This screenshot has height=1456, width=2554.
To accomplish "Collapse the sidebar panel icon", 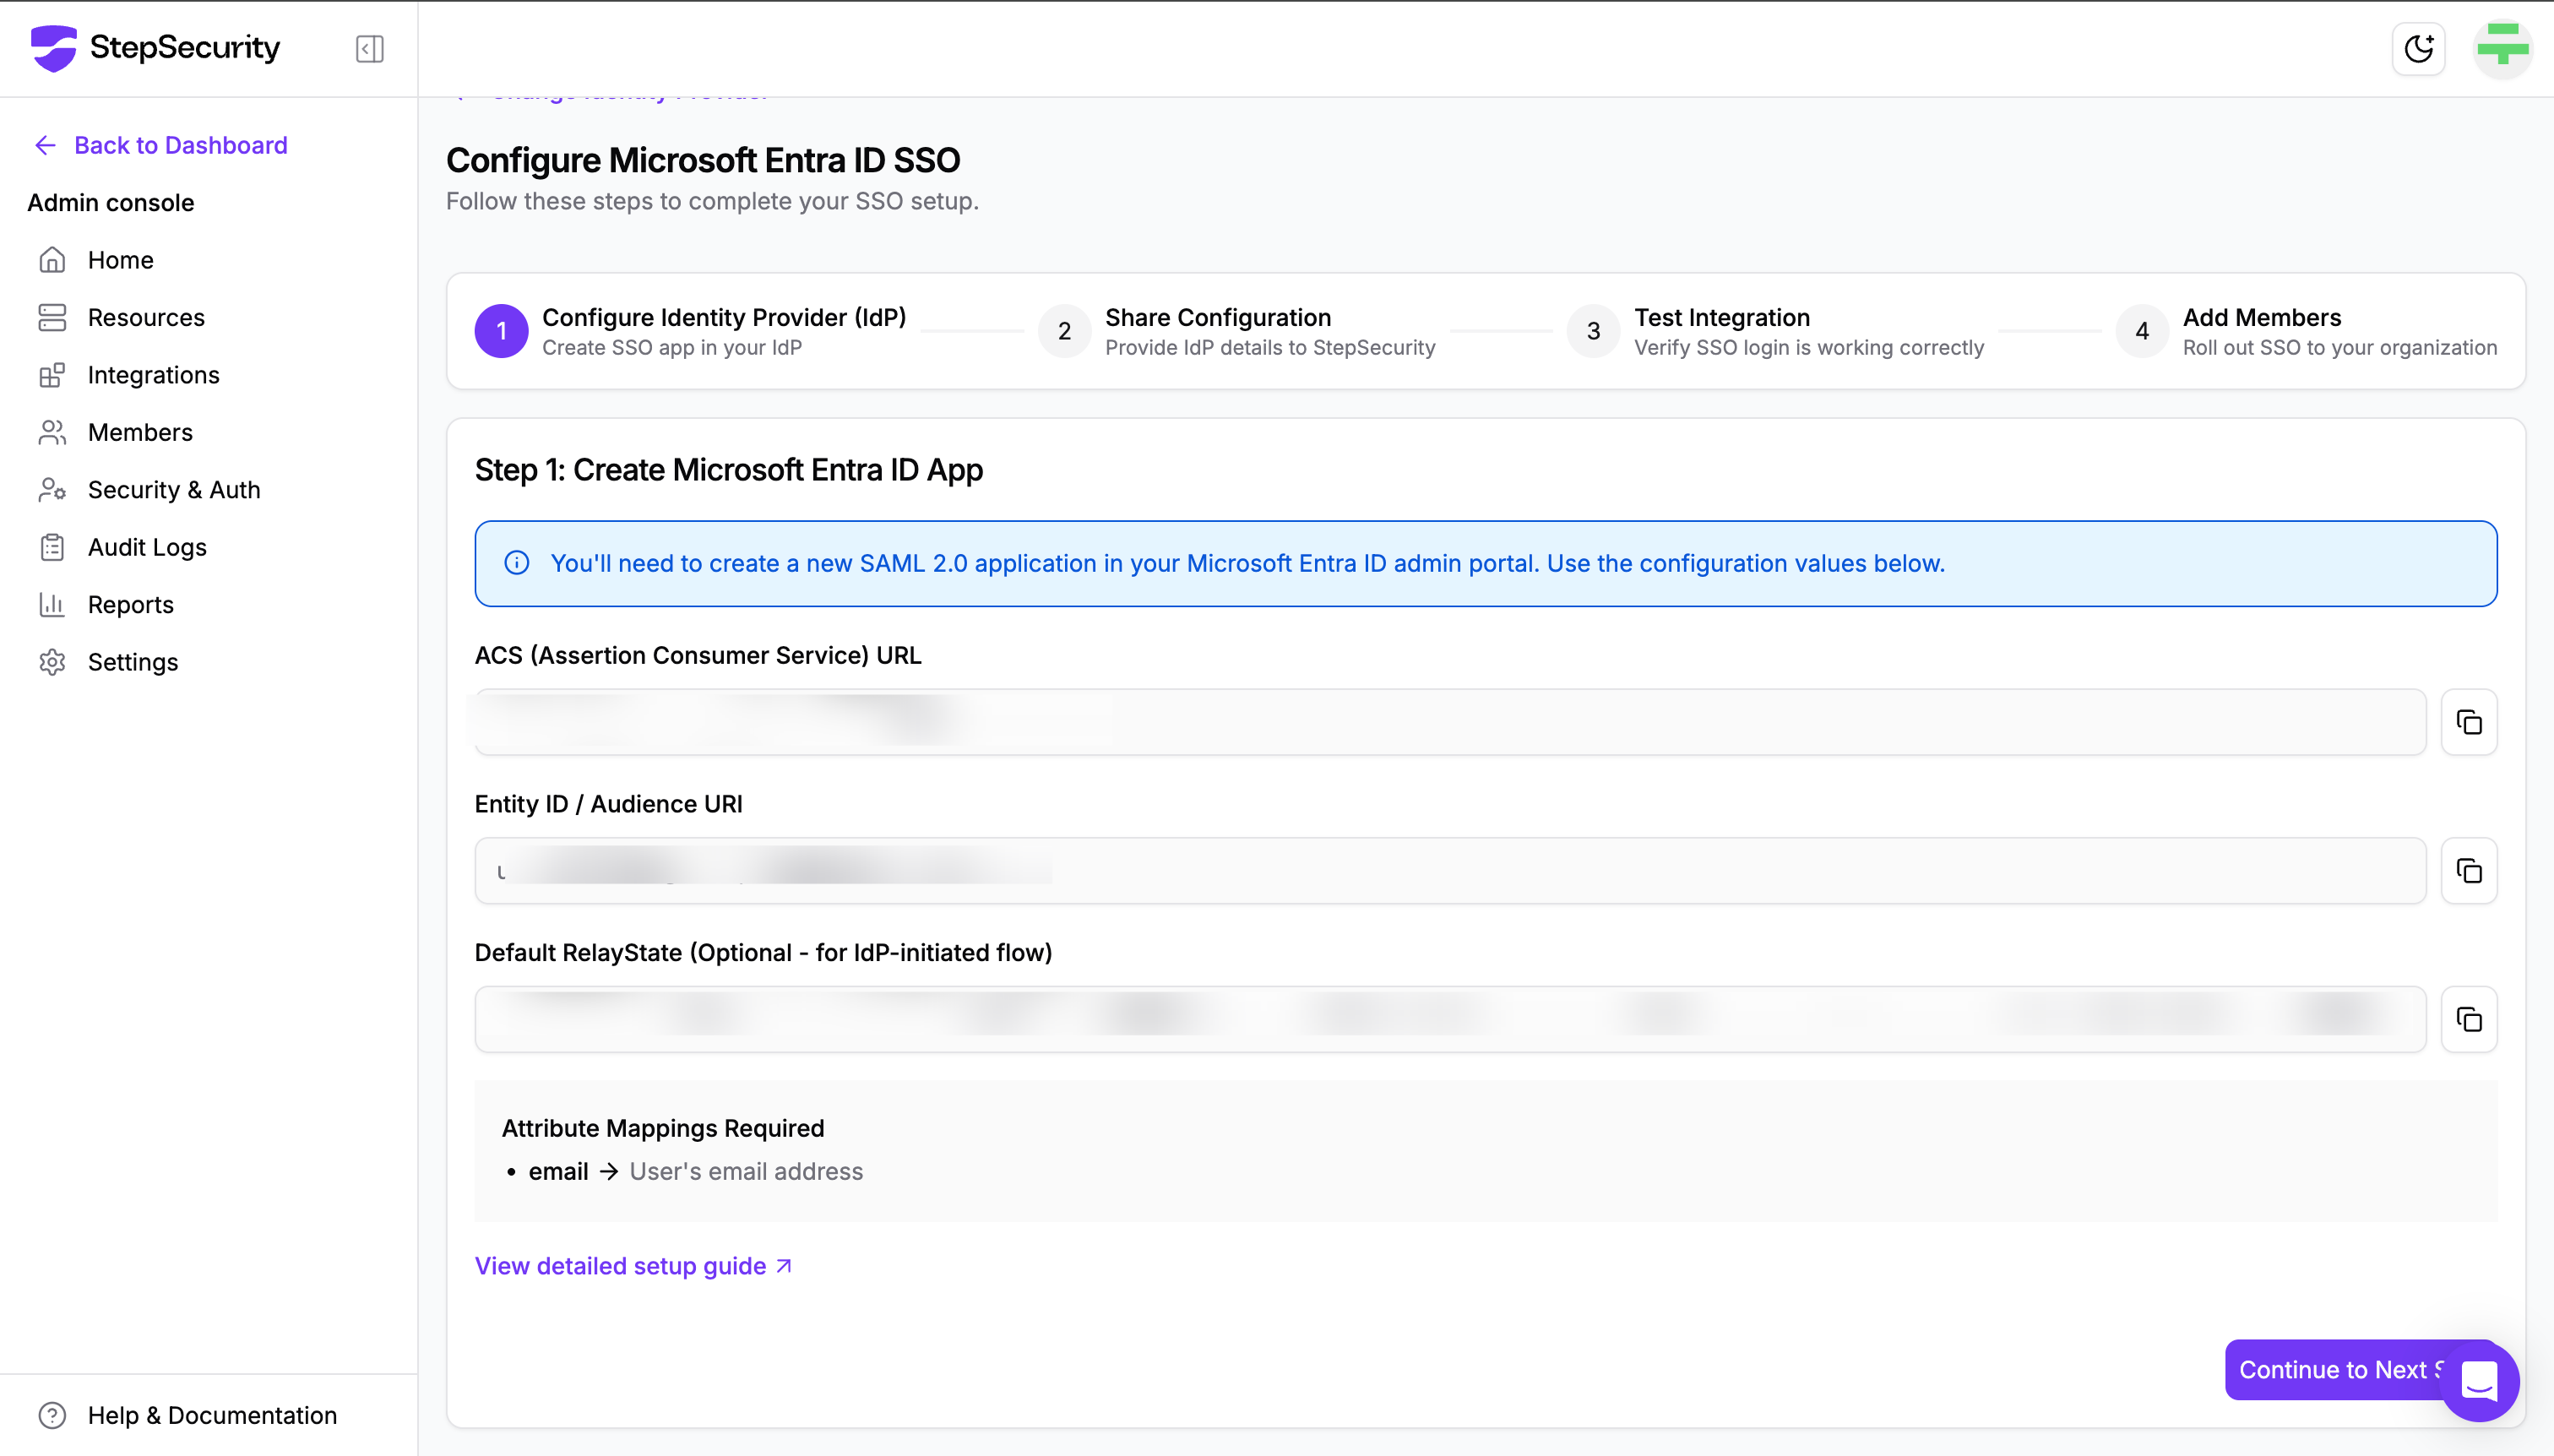I will [x=369, y=49].
